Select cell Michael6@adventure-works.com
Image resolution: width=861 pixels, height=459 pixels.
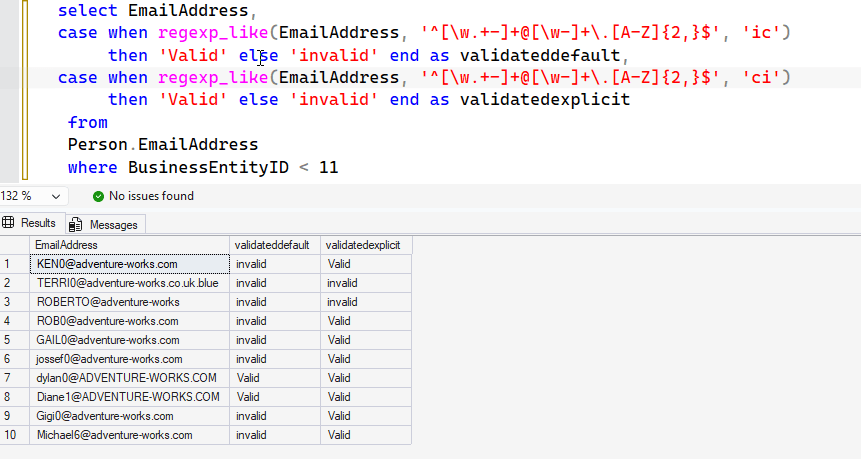(x=130, y=435)
